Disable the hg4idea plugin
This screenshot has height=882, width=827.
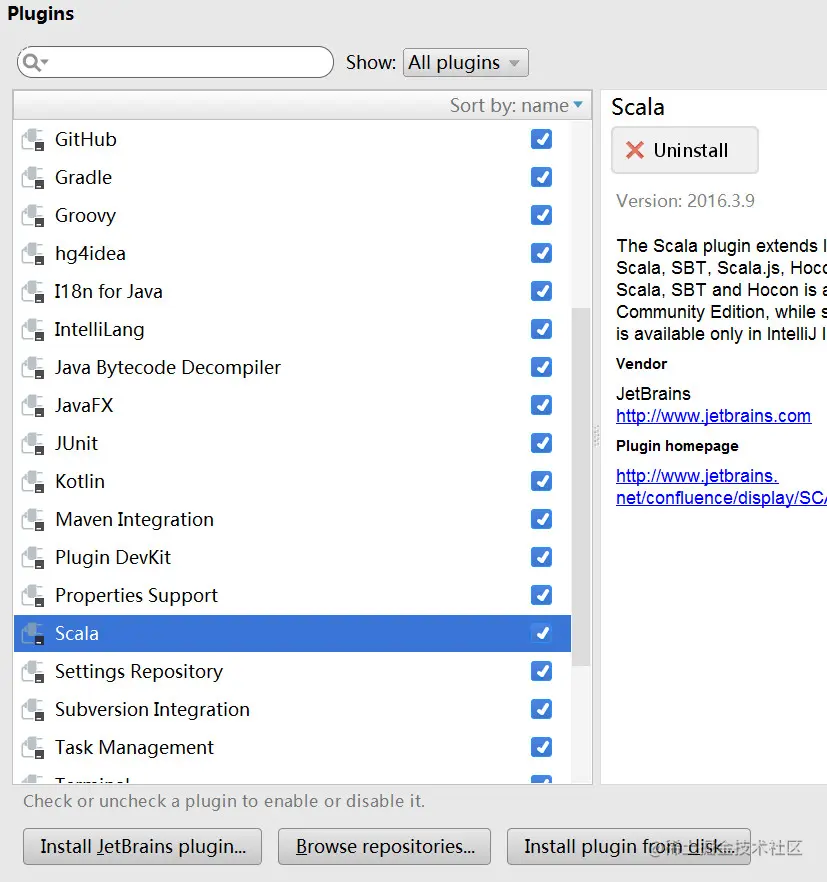(x=541, y=253)
